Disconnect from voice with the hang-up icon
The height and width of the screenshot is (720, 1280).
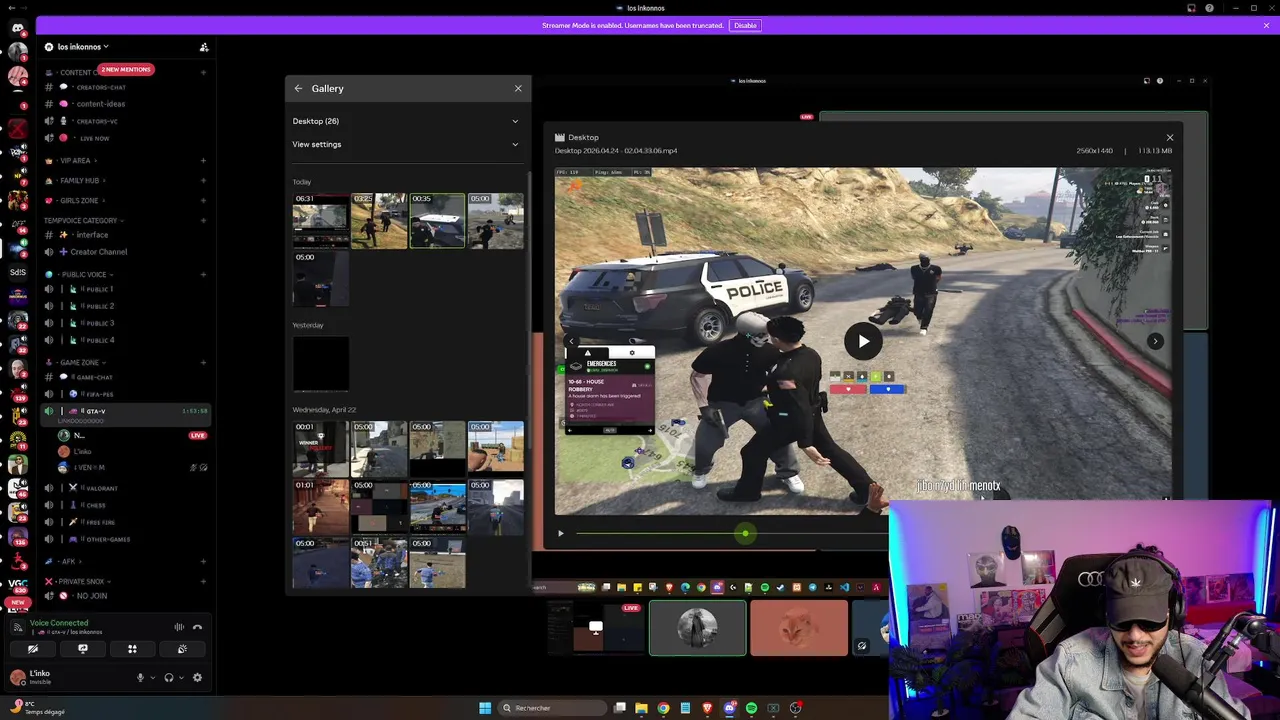coord(197,627)
